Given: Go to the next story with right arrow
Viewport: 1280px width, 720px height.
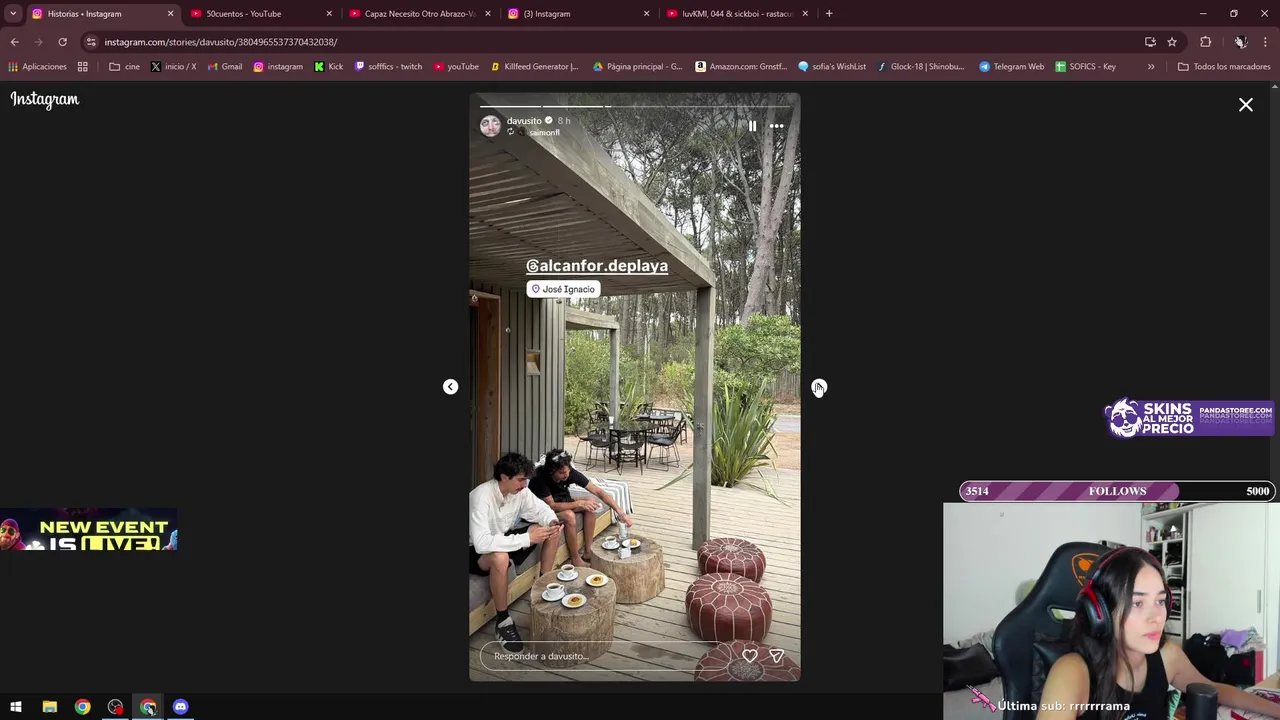Looking at the screenshot, I should pyautogui.click(x=819, y=387).
